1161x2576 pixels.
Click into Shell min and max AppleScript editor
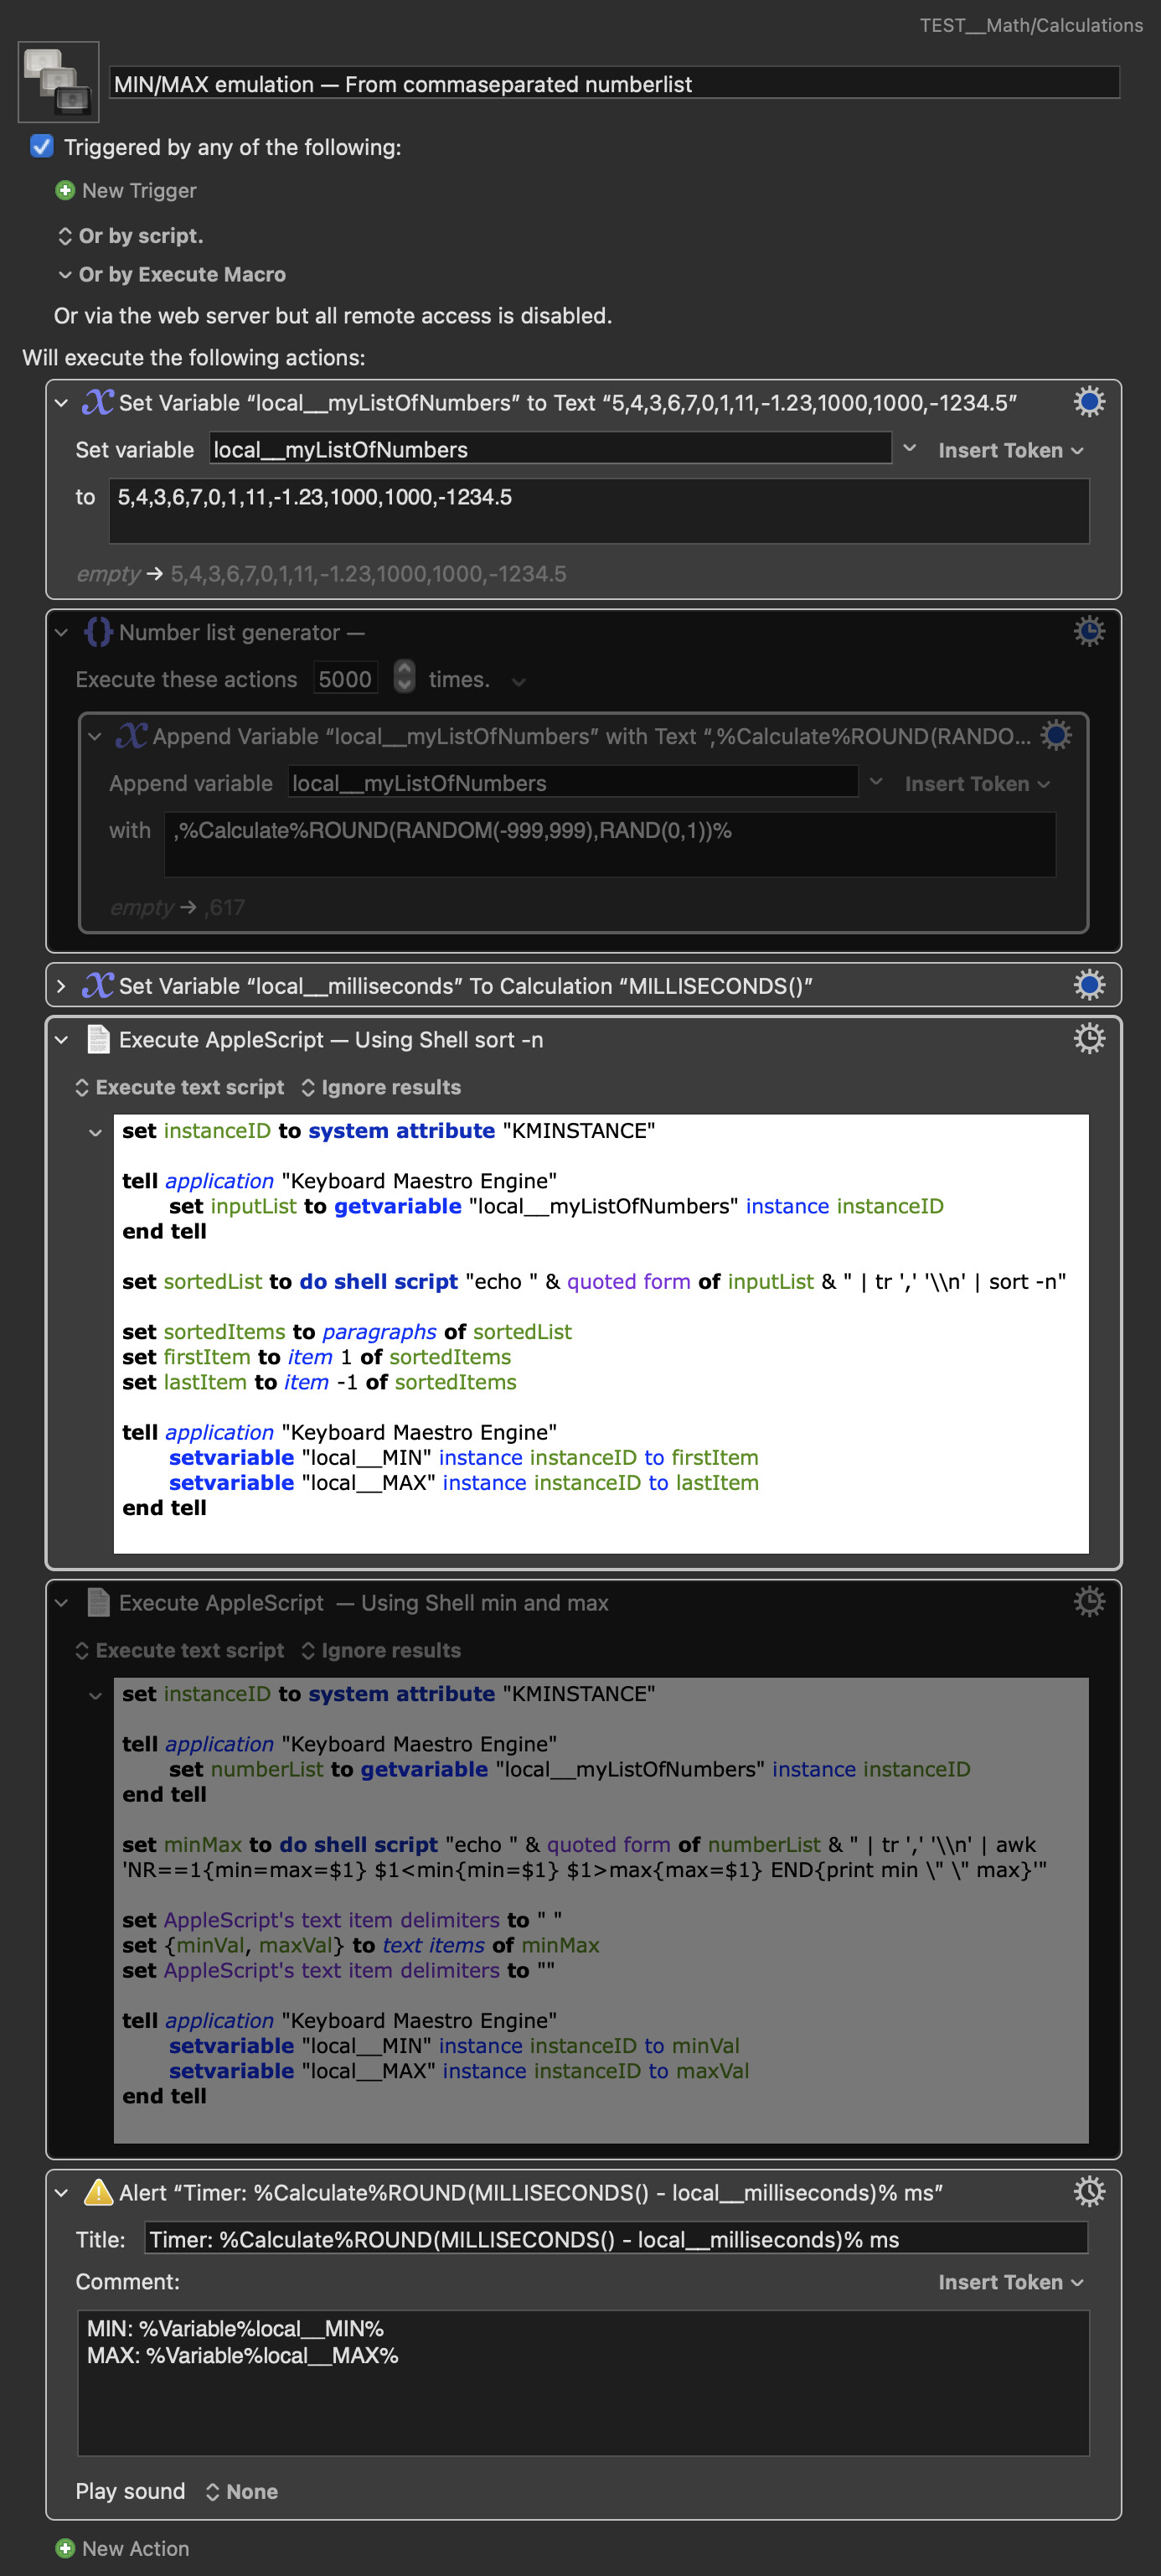tap(601, 1909)
